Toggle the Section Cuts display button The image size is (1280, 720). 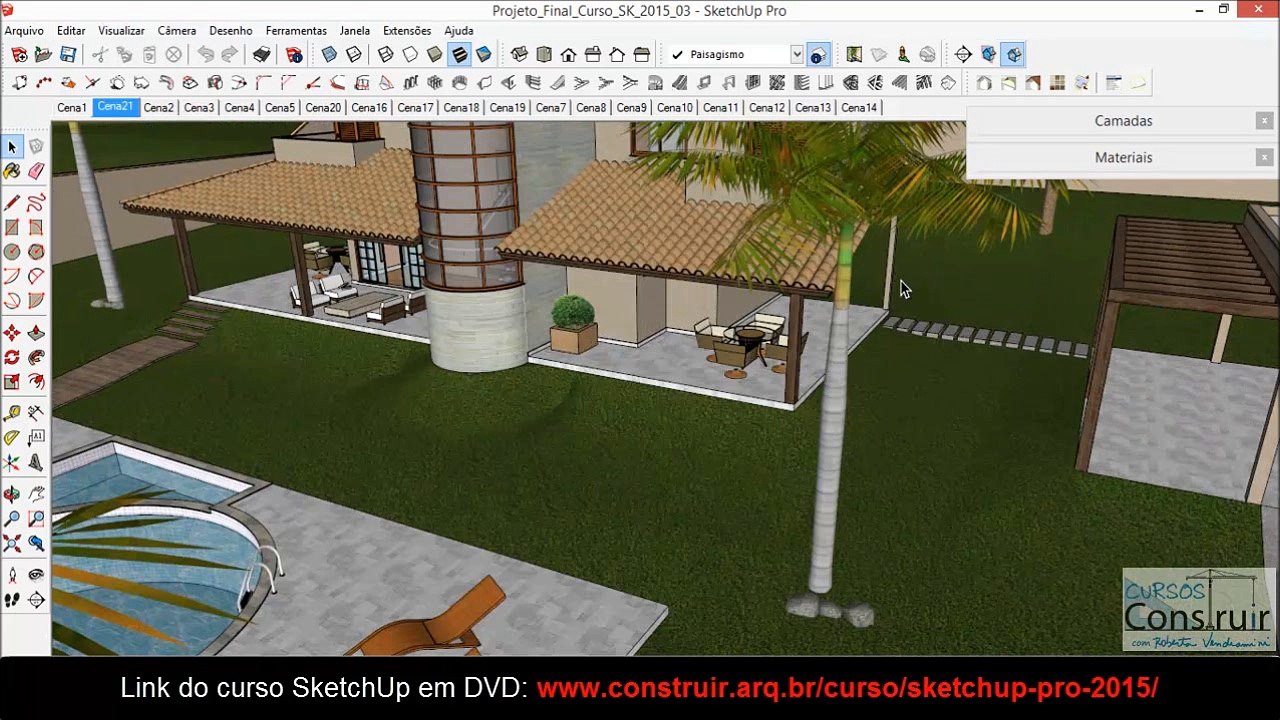click(1014, 54)
